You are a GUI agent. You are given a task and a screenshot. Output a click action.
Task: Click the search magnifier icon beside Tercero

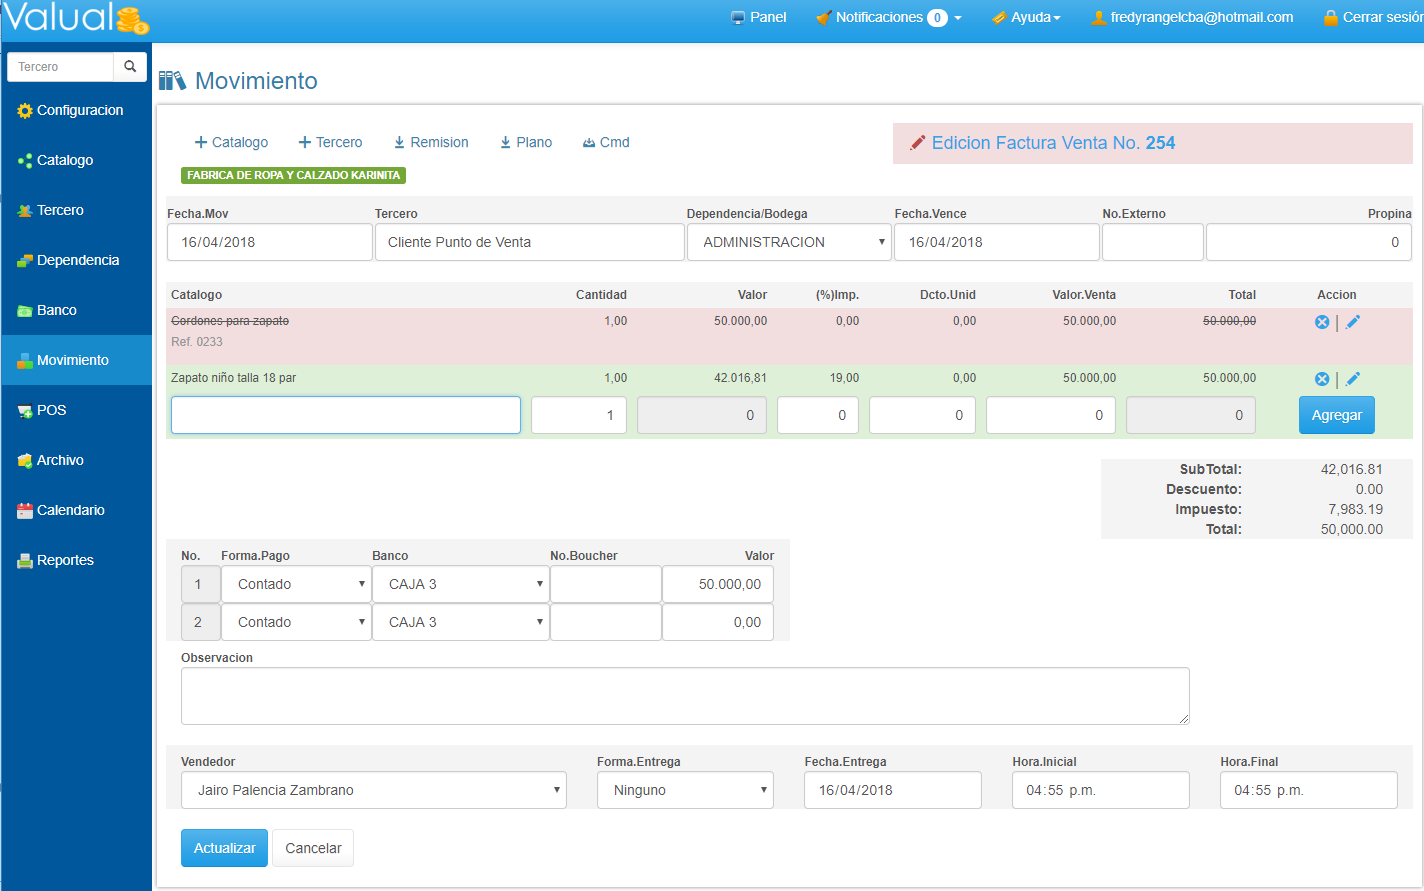point(130,67)
